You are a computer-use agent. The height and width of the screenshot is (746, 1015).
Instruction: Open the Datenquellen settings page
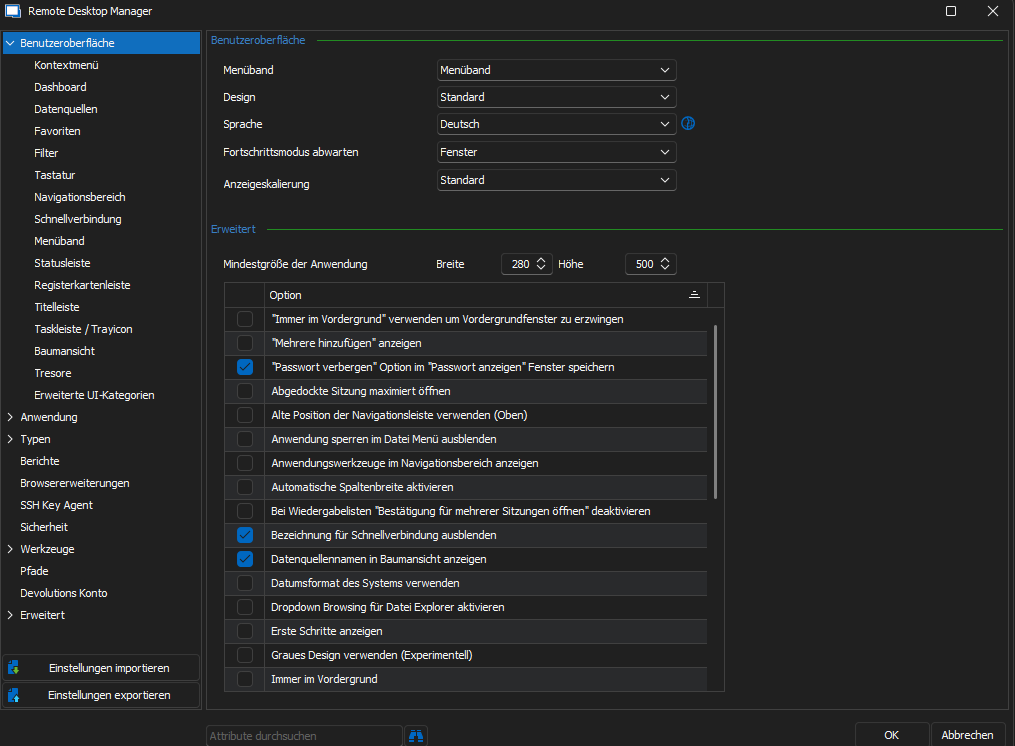pos(65,109)
